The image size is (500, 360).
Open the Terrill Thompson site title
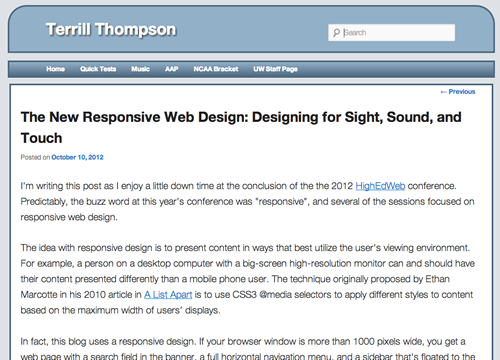[x=111, y=29]
